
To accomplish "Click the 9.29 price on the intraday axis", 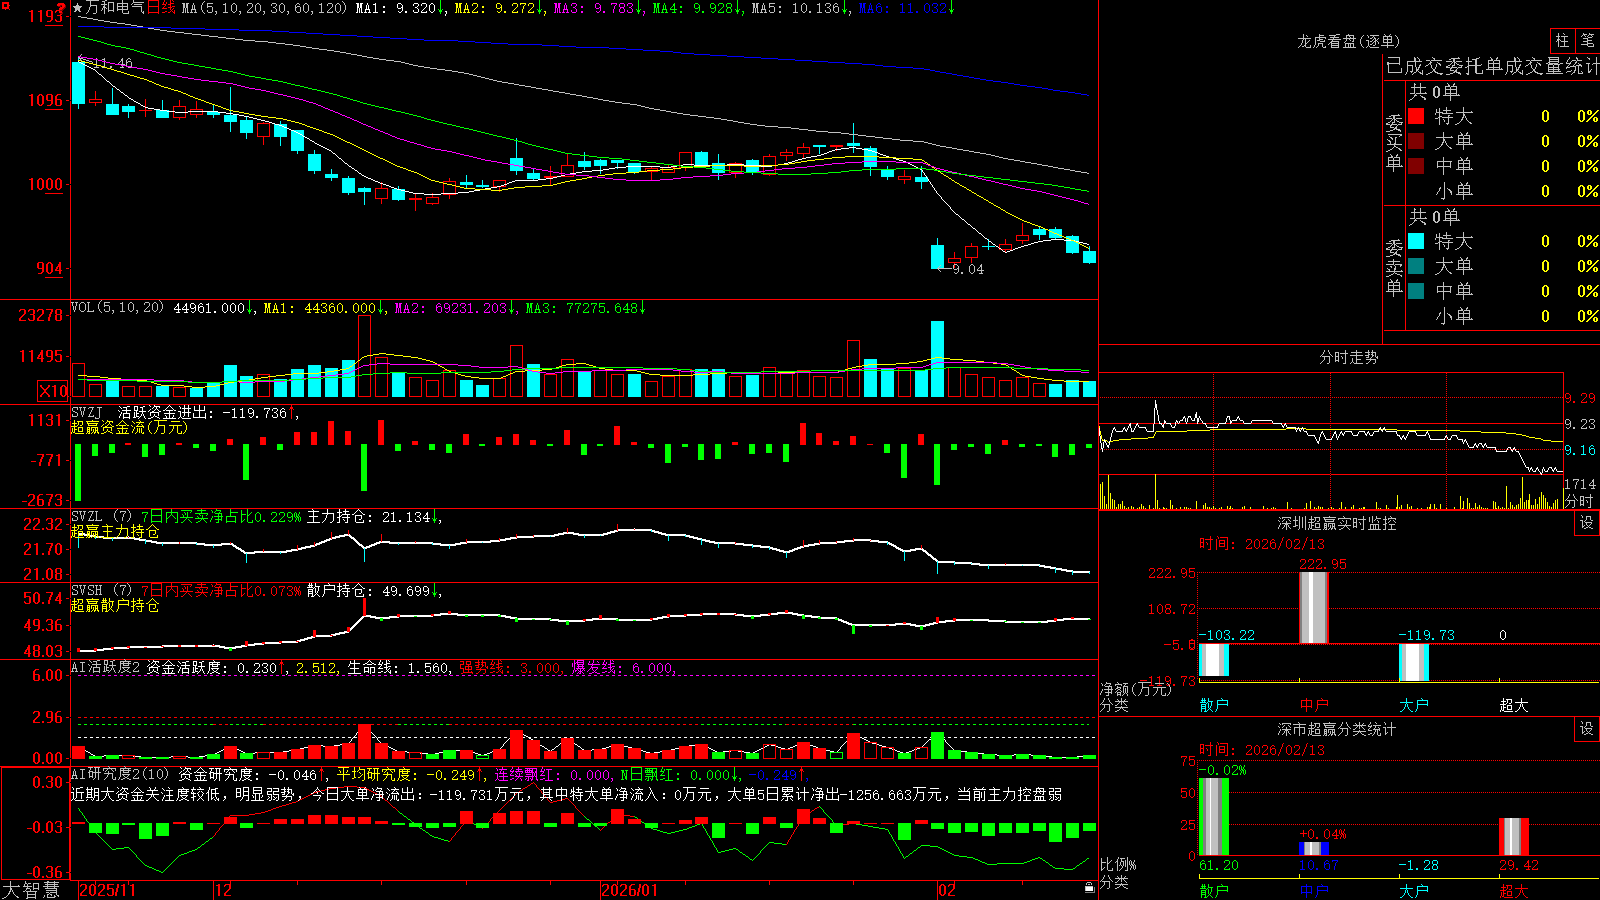I will pos(1580,398).
